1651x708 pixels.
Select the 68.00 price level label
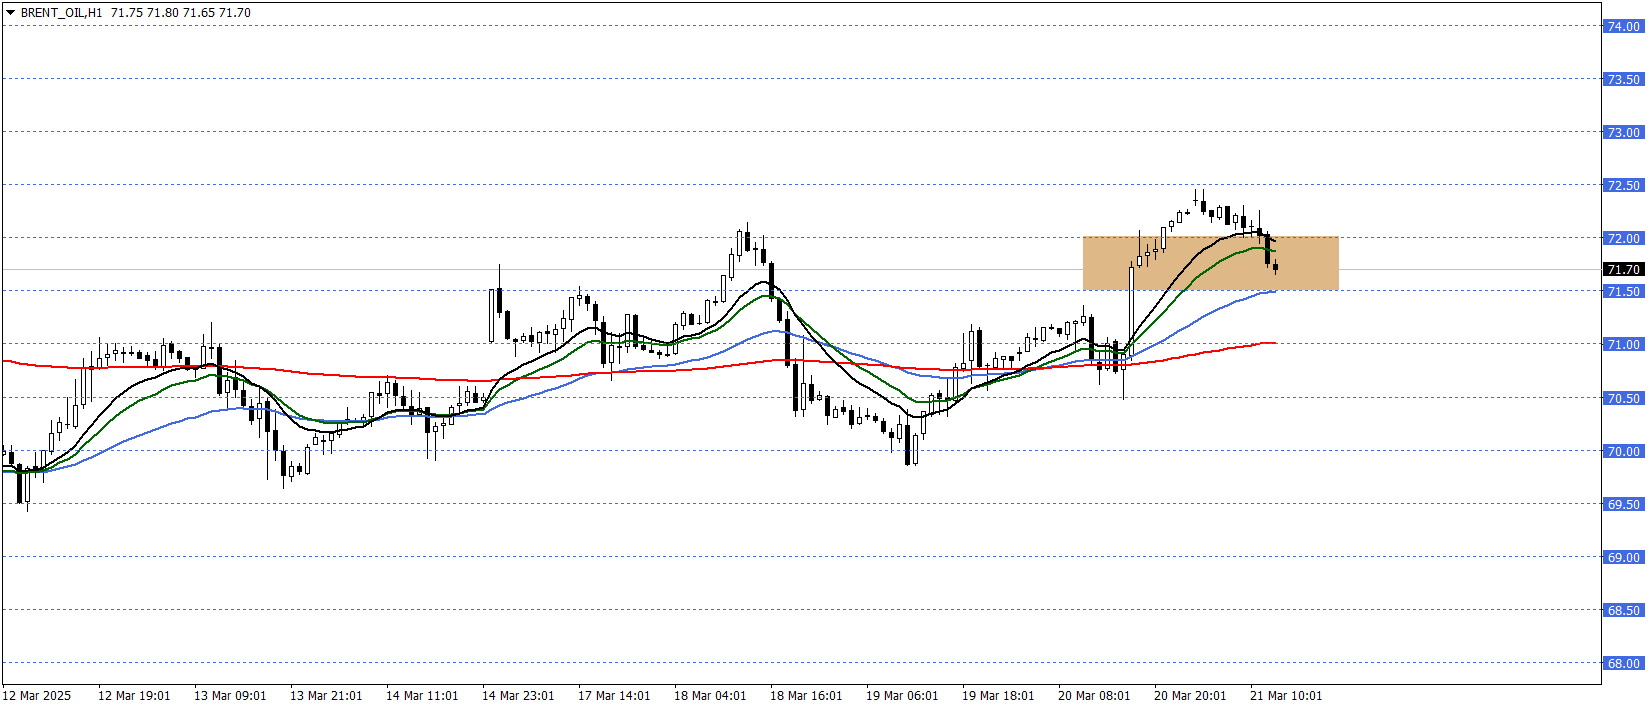pos(1623,664)
